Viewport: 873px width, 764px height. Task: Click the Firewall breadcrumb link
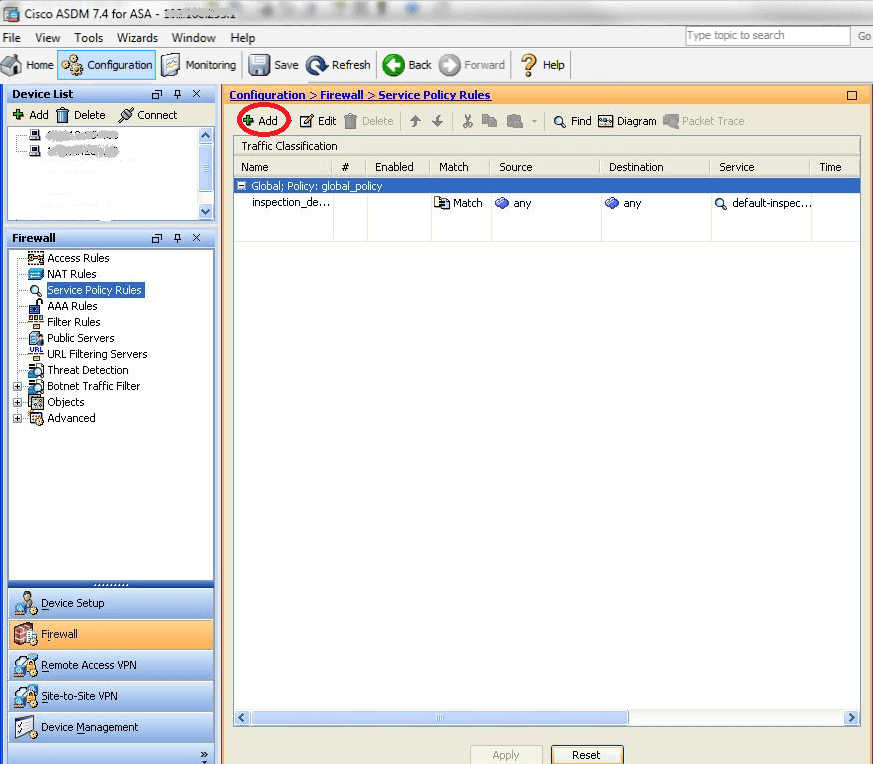tap(342, 95)
